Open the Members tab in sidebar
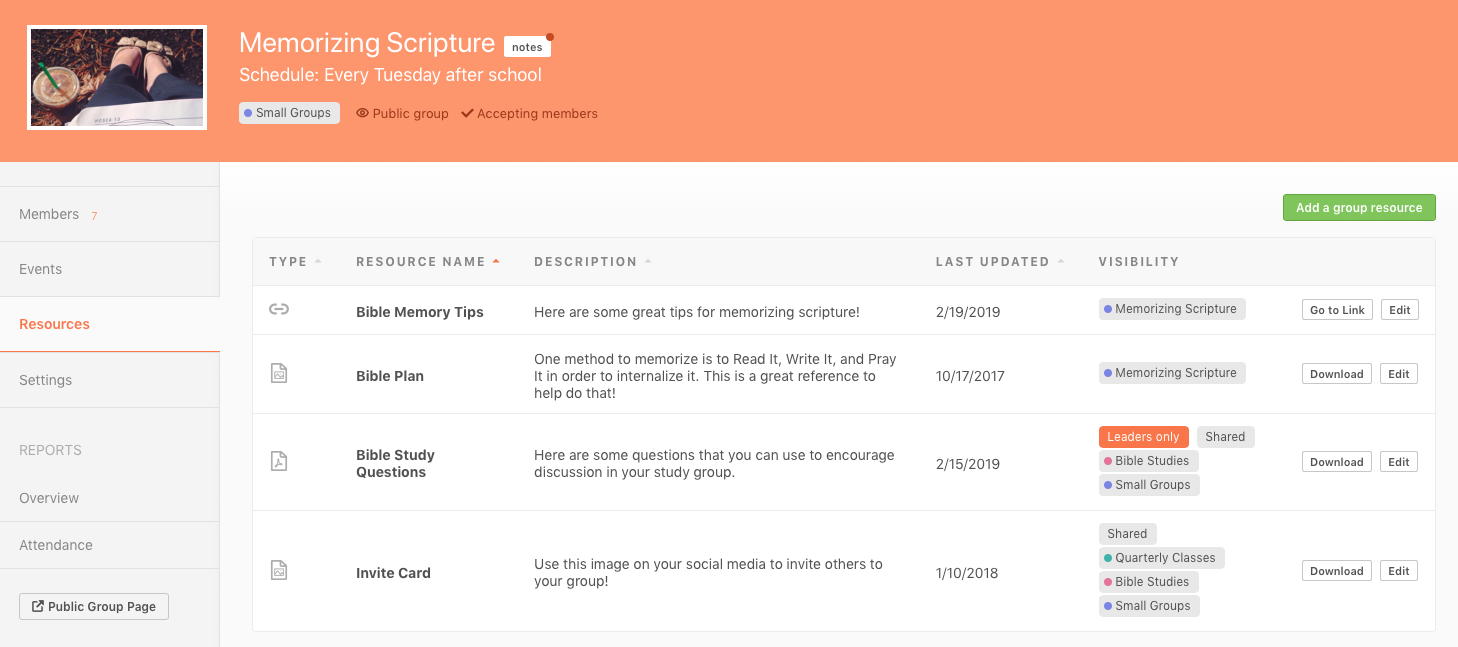This screenshot has width=1458, height=647. [49, 214]
